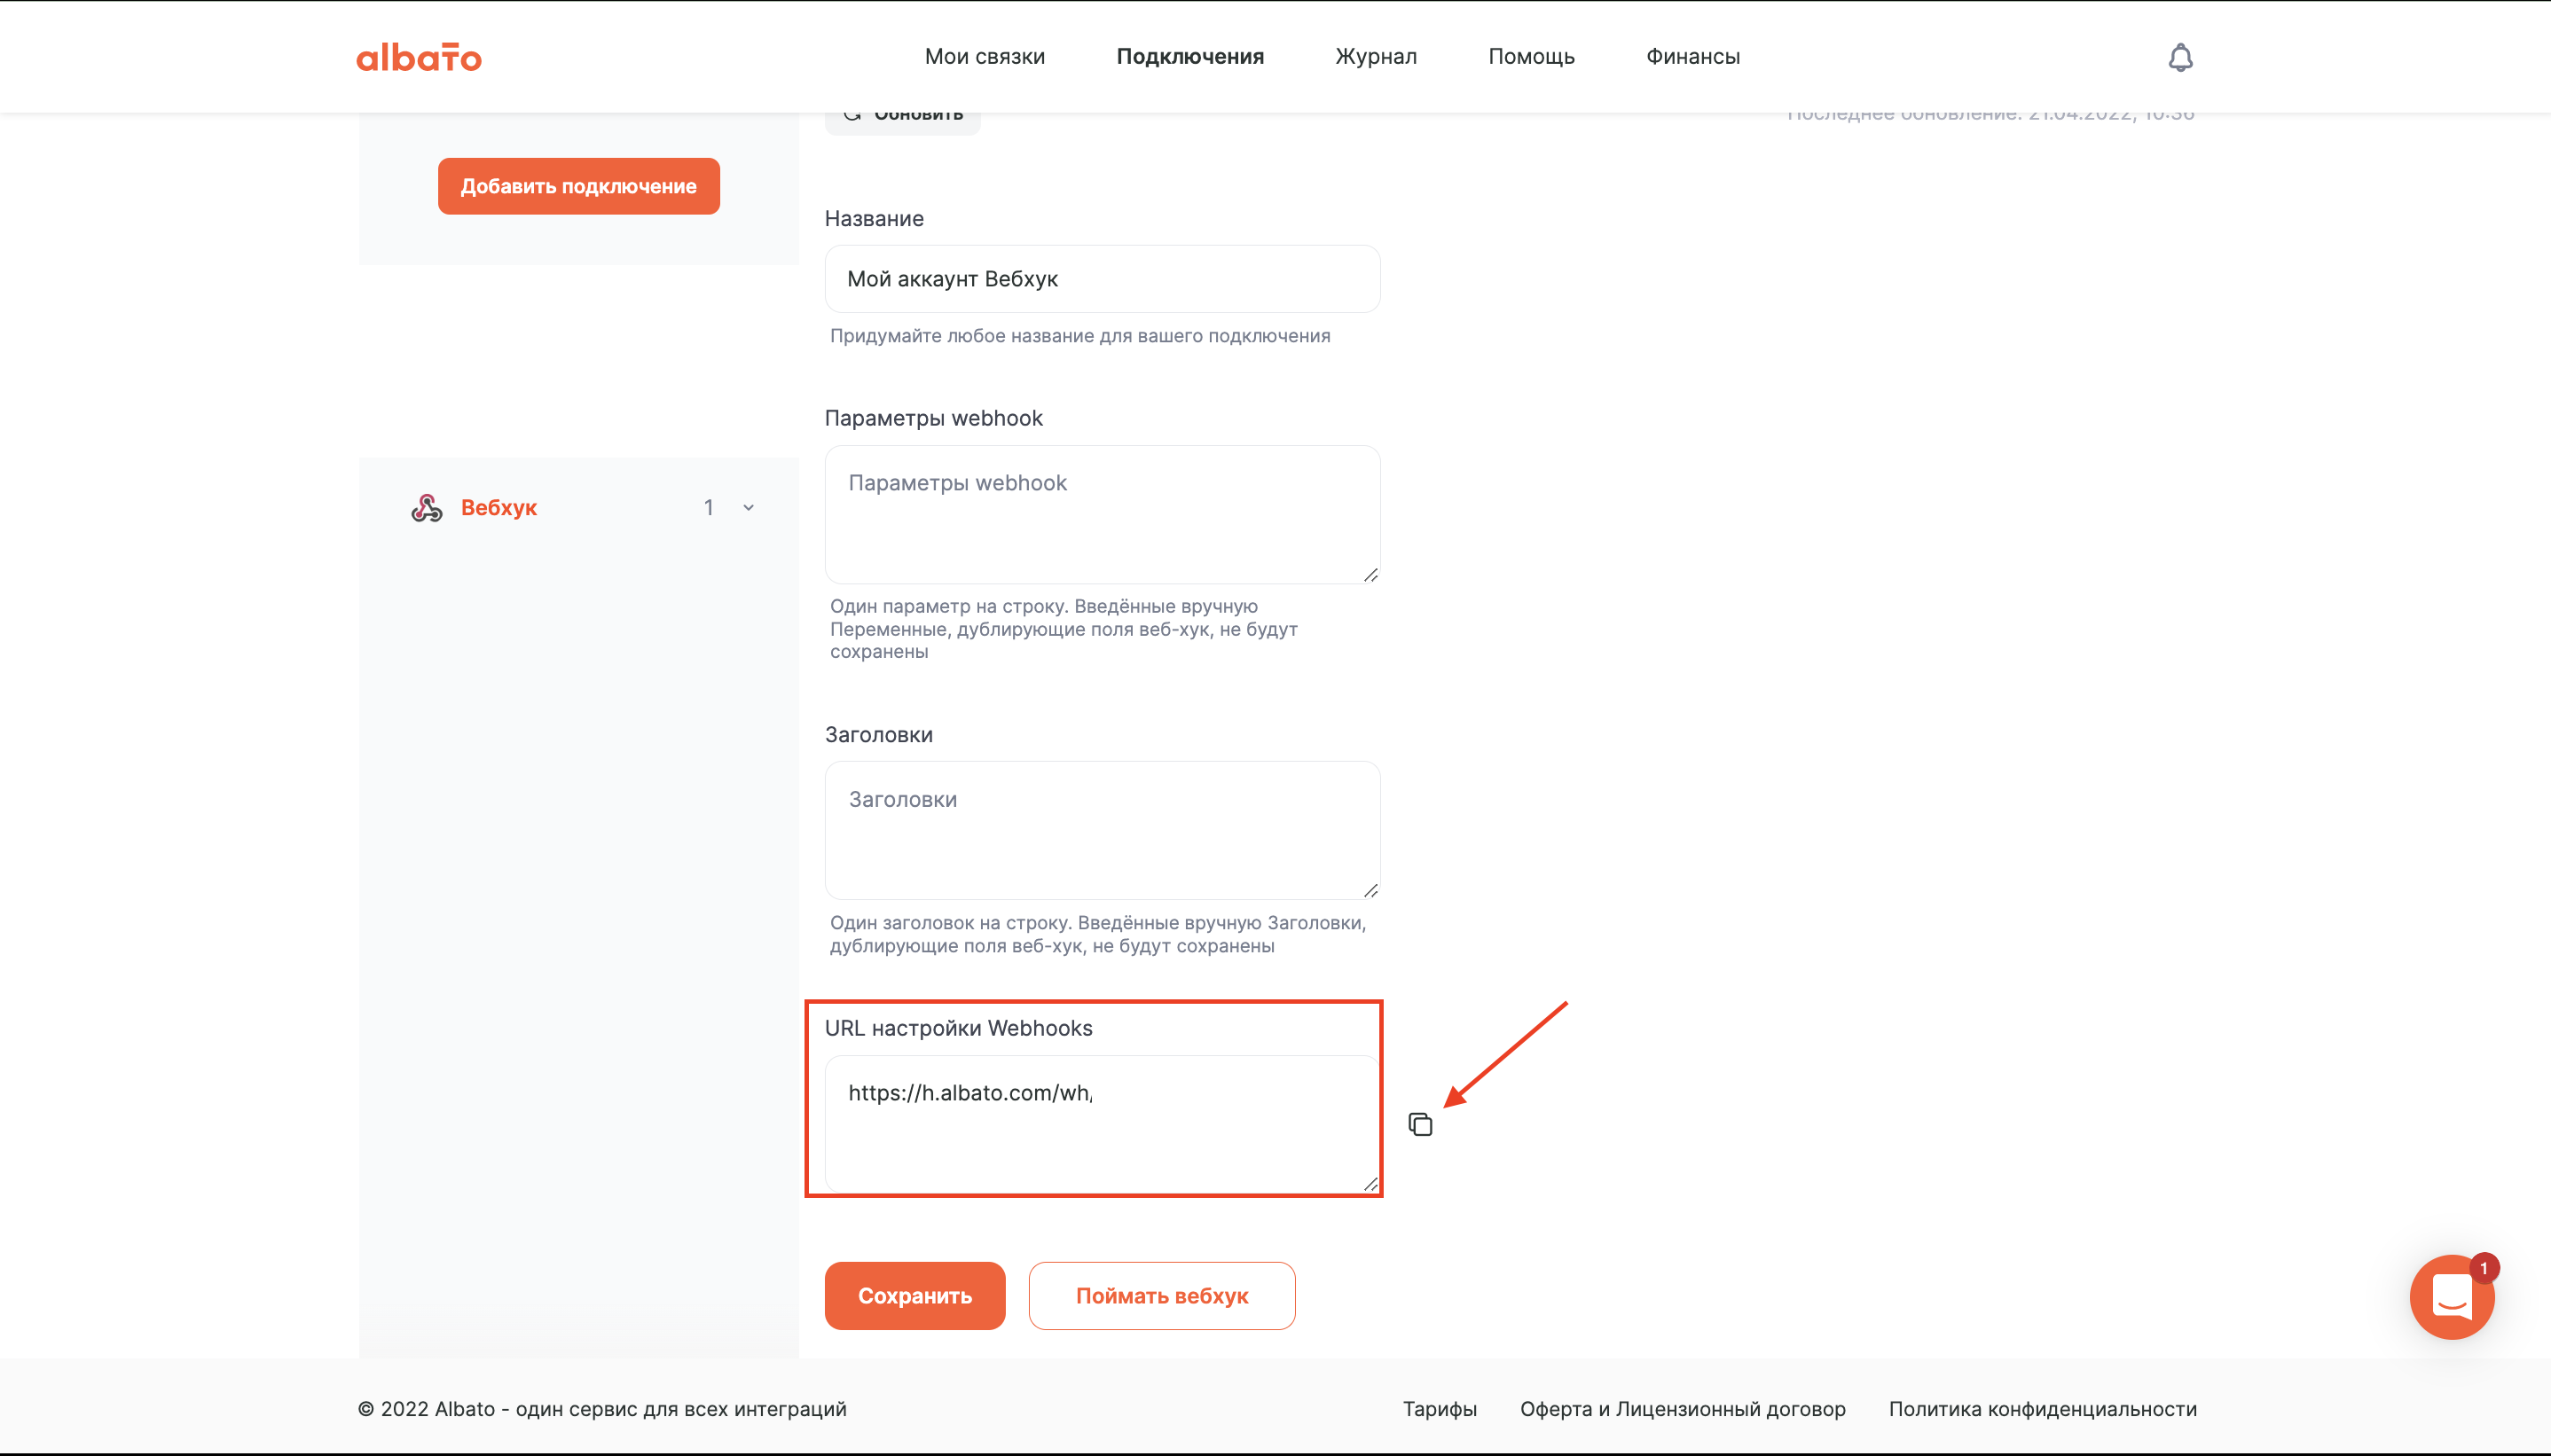Click Поймать вебхук button

pos(1162,1296)
